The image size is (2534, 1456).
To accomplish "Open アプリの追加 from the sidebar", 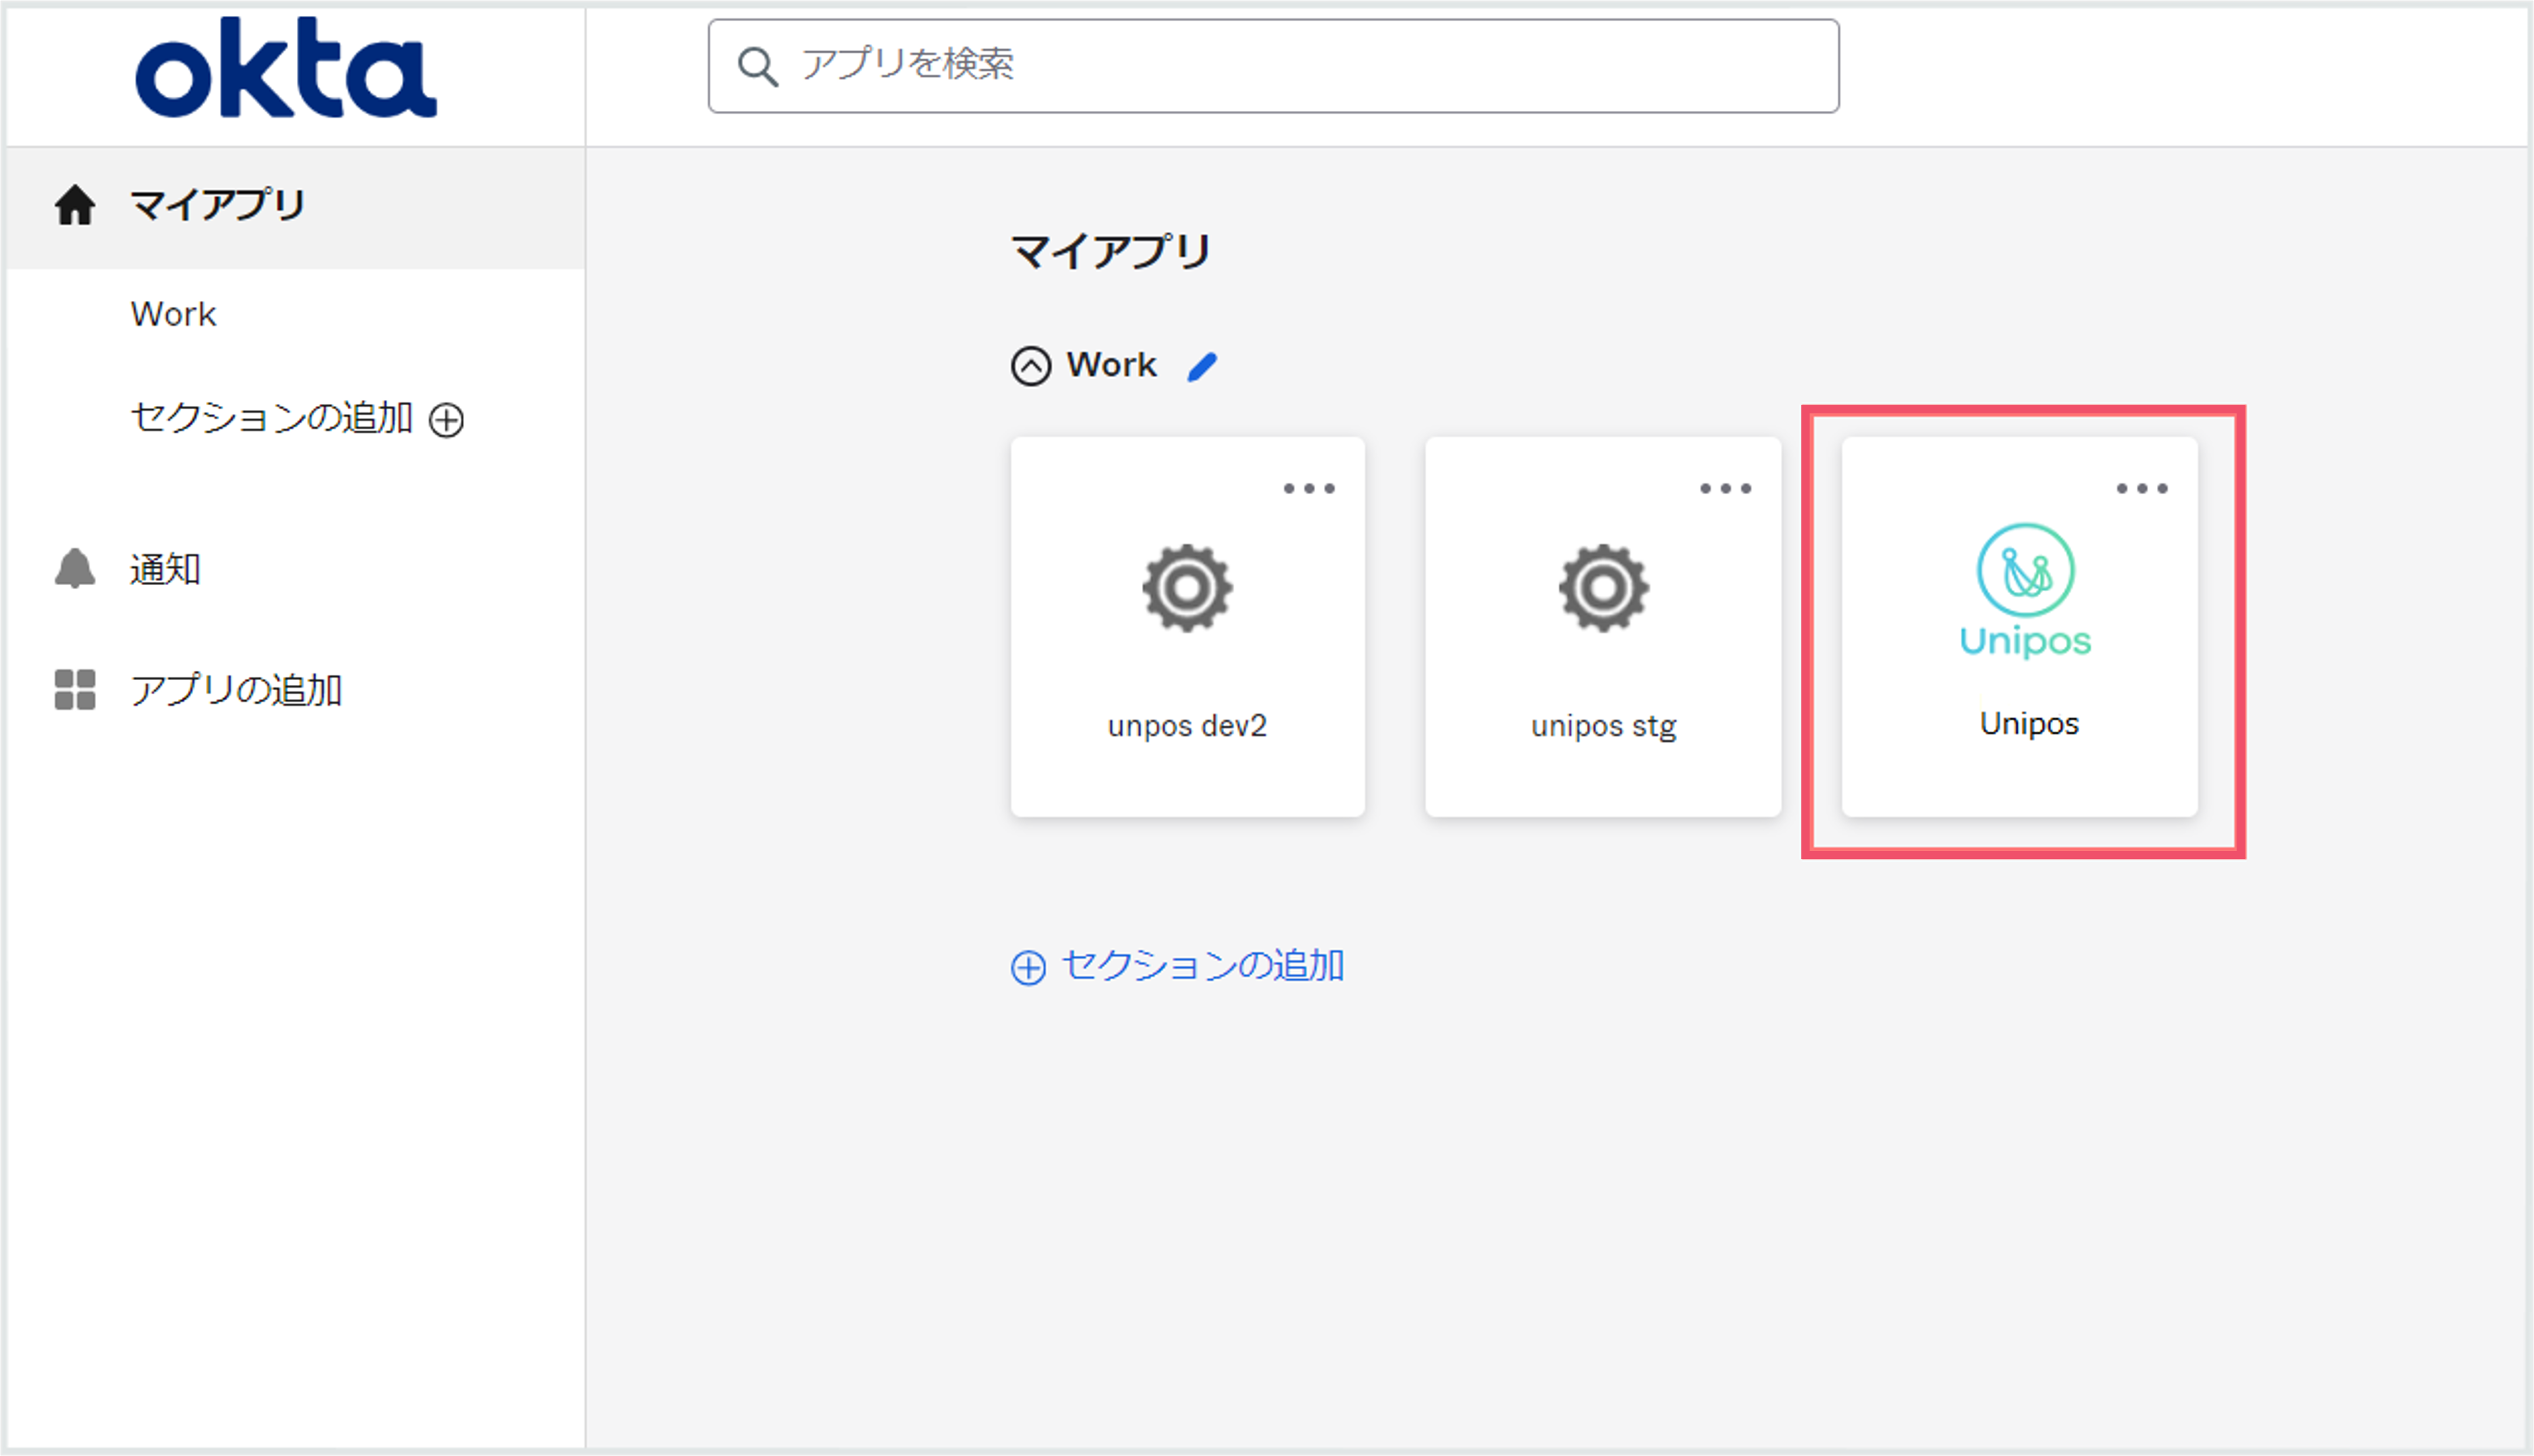I will pos(236,690).
